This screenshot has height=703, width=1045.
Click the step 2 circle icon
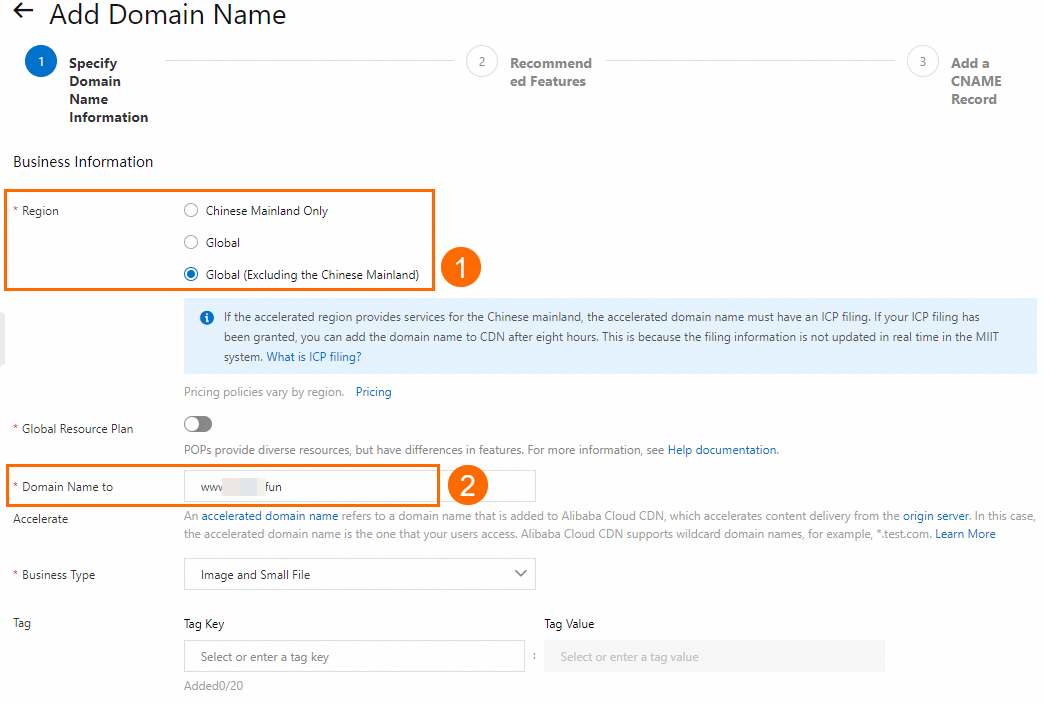[481, 62]
